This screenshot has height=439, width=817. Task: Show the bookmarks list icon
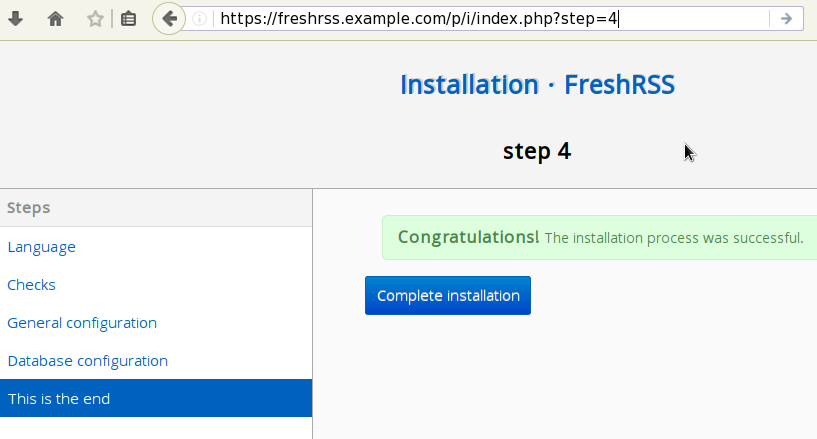[x=128, y=18]
